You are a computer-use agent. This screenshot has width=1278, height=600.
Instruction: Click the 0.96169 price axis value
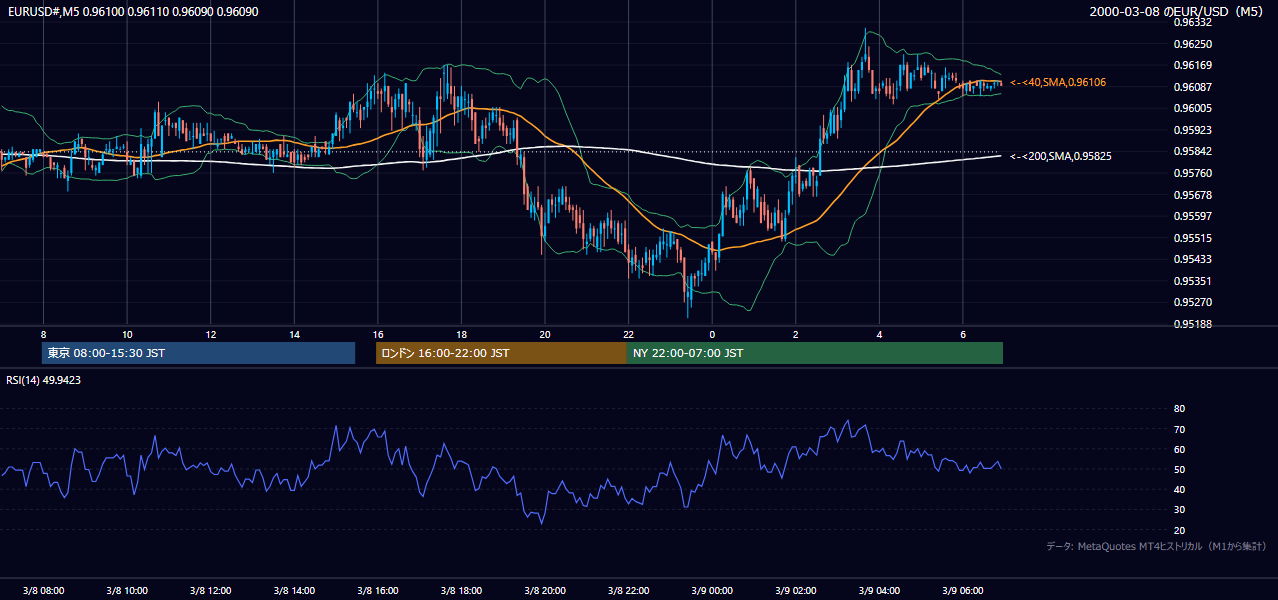point(1192,65)
